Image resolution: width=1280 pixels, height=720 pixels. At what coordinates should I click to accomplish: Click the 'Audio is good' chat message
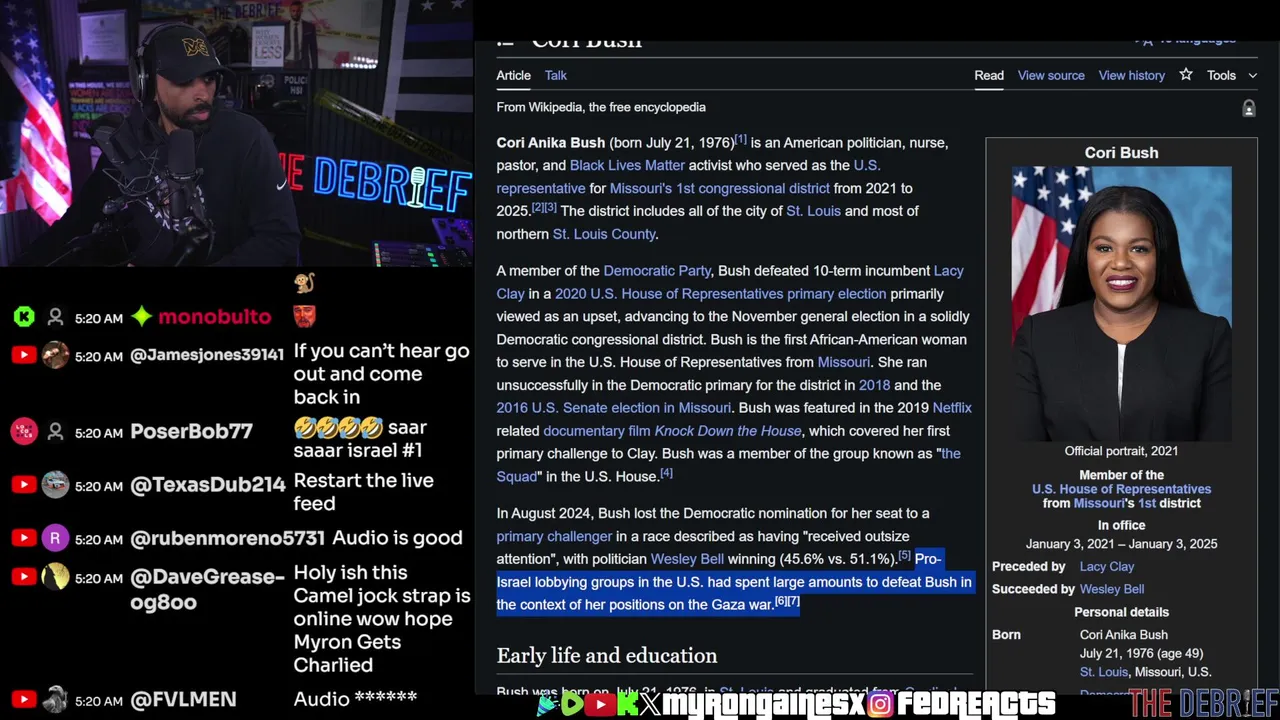pyautogui.click(x=397, y=538)
